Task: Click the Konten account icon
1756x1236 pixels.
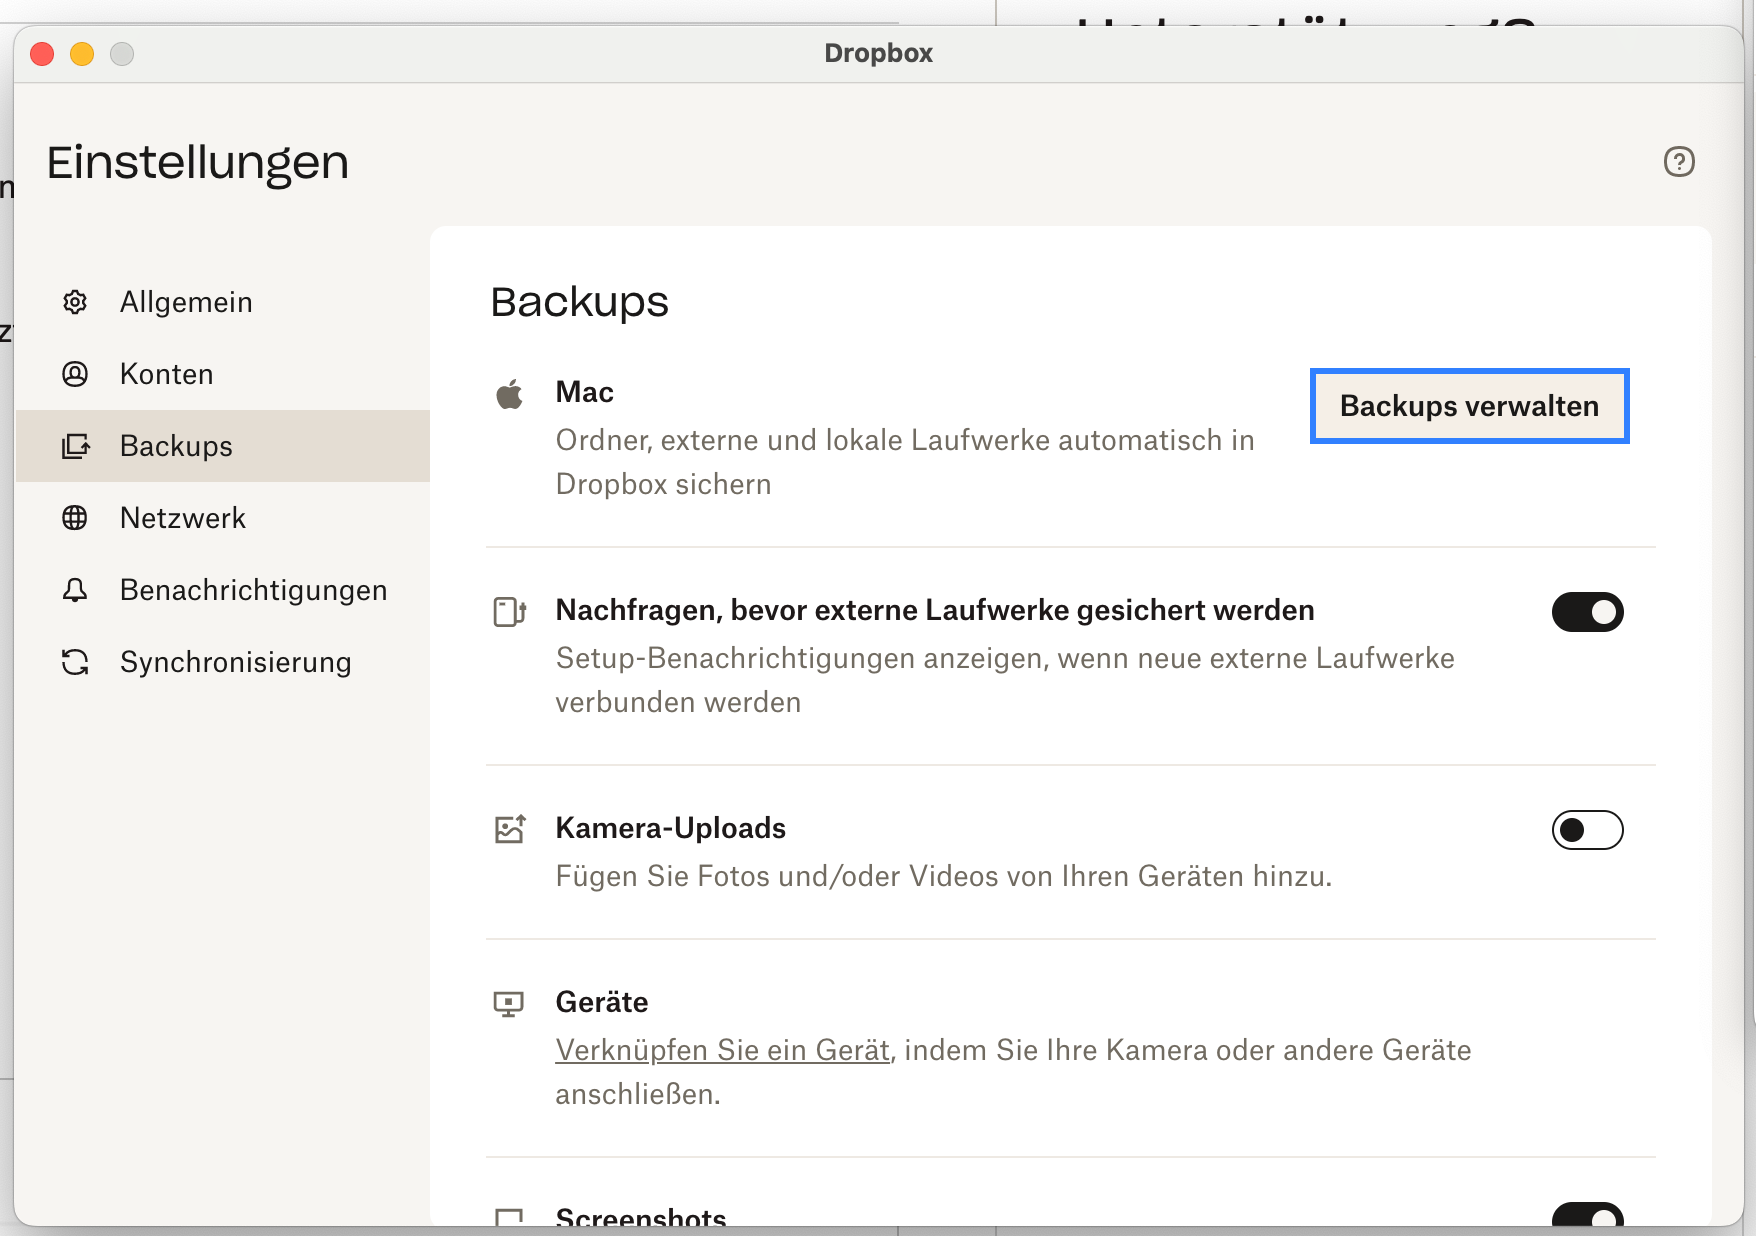Action: click(75, 374)
